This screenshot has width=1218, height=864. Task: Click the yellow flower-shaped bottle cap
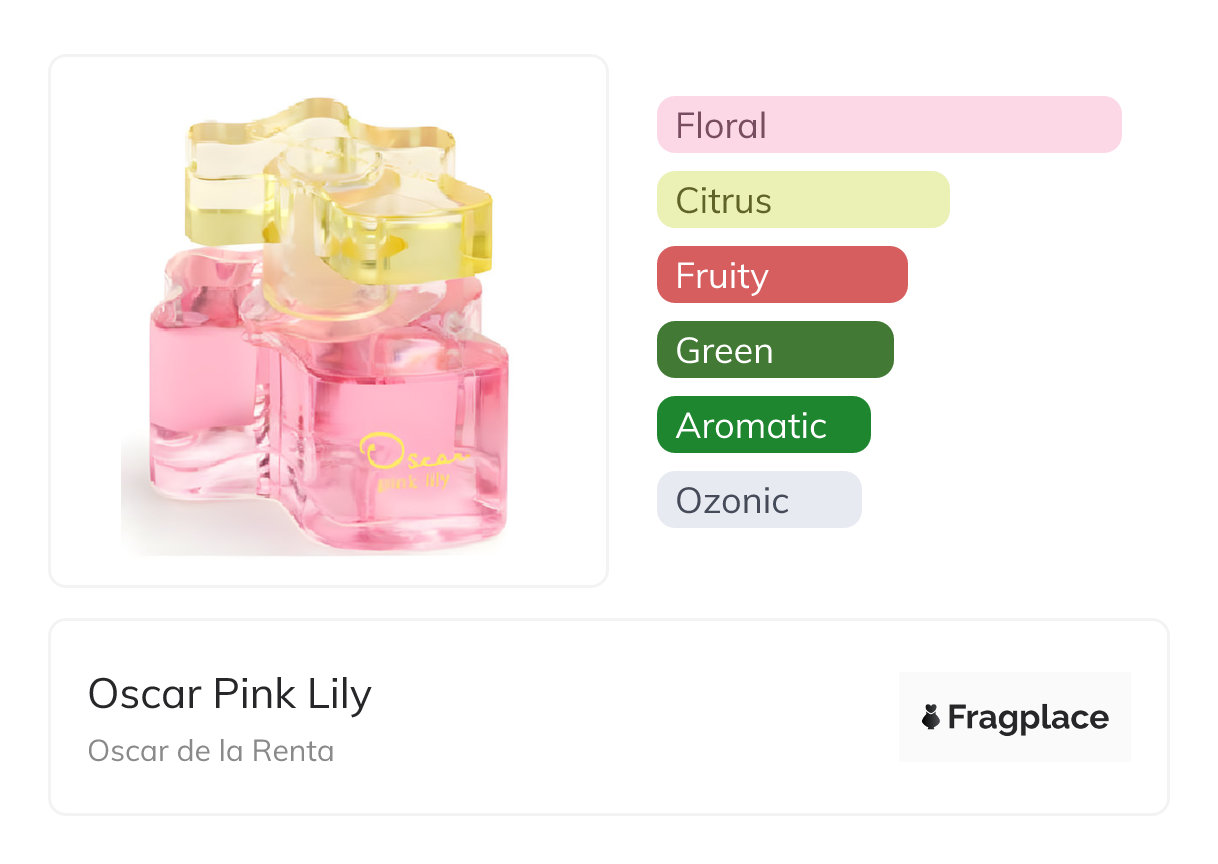click(x=340, y=190)
